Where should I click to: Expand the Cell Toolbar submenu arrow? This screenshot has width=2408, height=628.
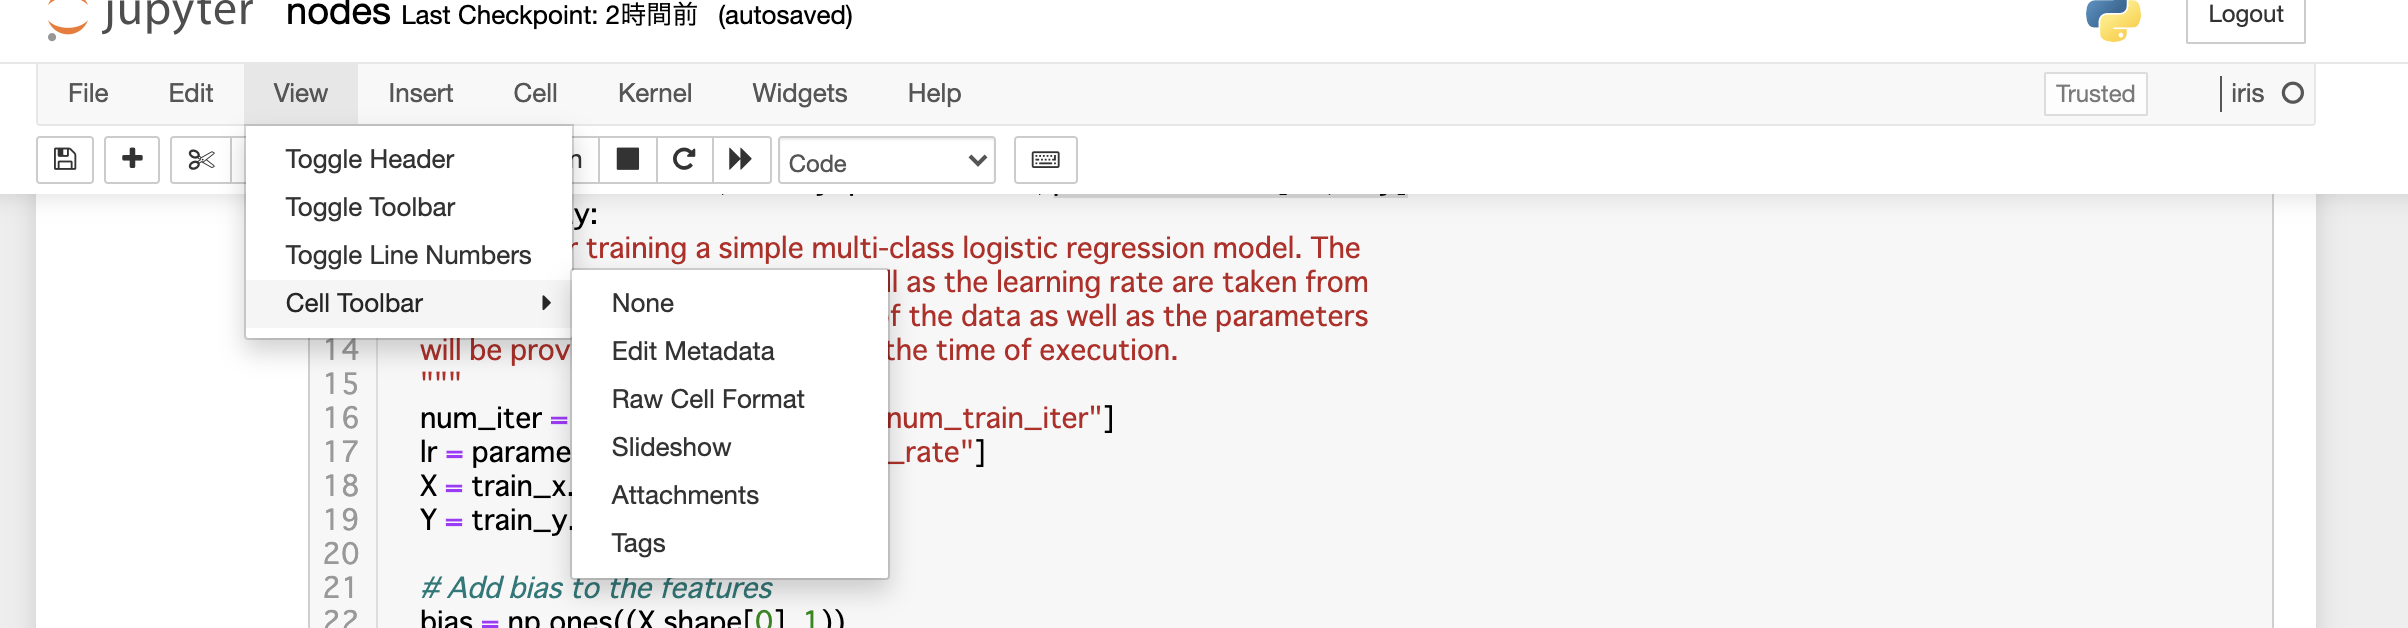tap(546, 303)
